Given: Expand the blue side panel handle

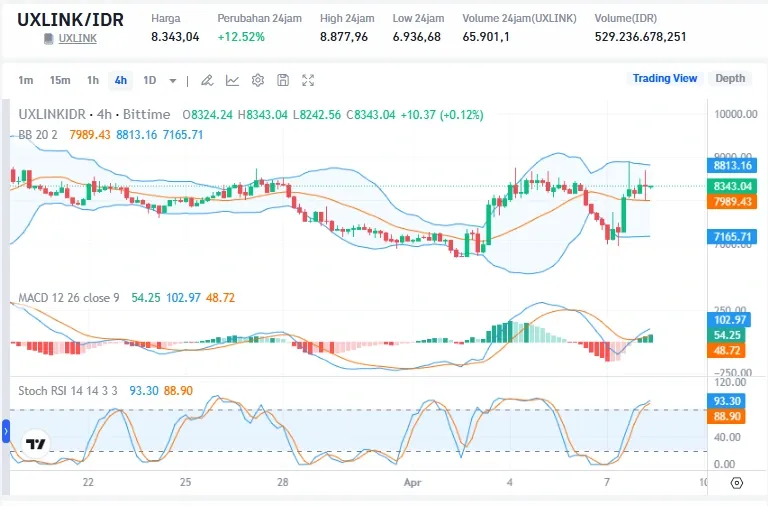Looking at the screenshot, I should pos(6,432).
